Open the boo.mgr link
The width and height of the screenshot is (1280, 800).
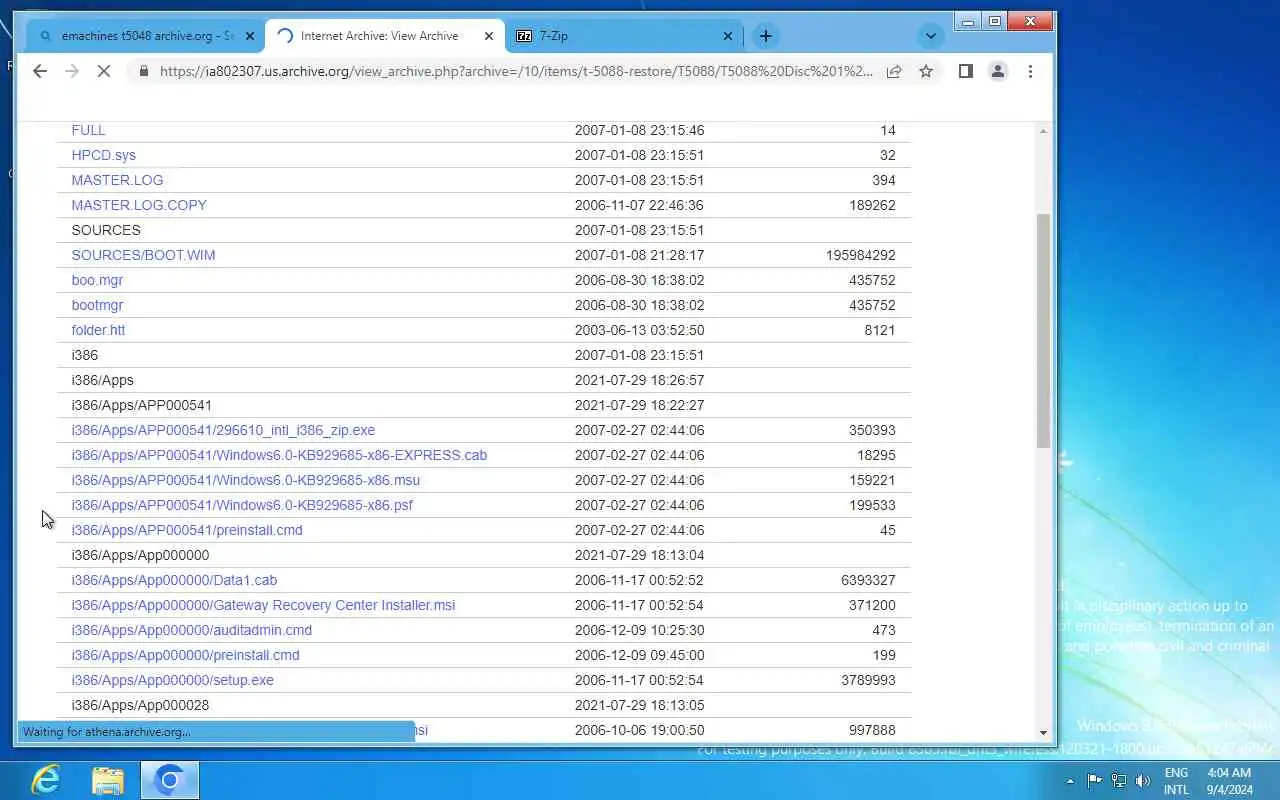(x=97, y=280)
